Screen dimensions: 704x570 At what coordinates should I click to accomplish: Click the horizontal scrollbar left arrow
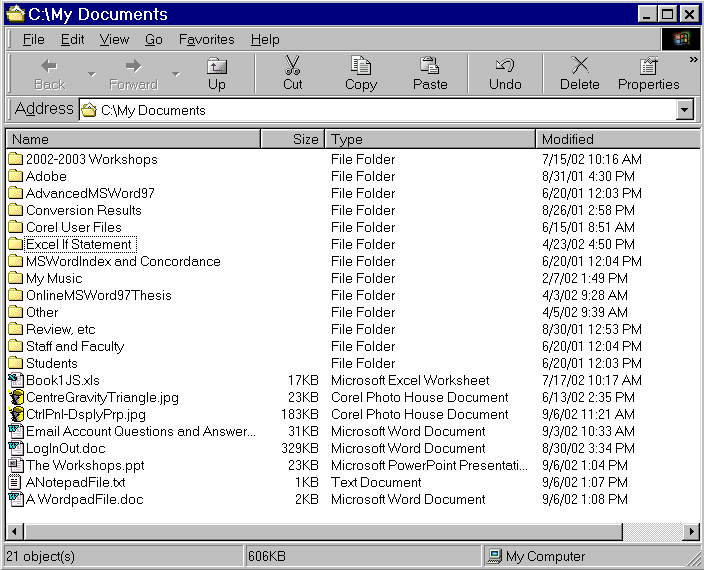point(15,532)
